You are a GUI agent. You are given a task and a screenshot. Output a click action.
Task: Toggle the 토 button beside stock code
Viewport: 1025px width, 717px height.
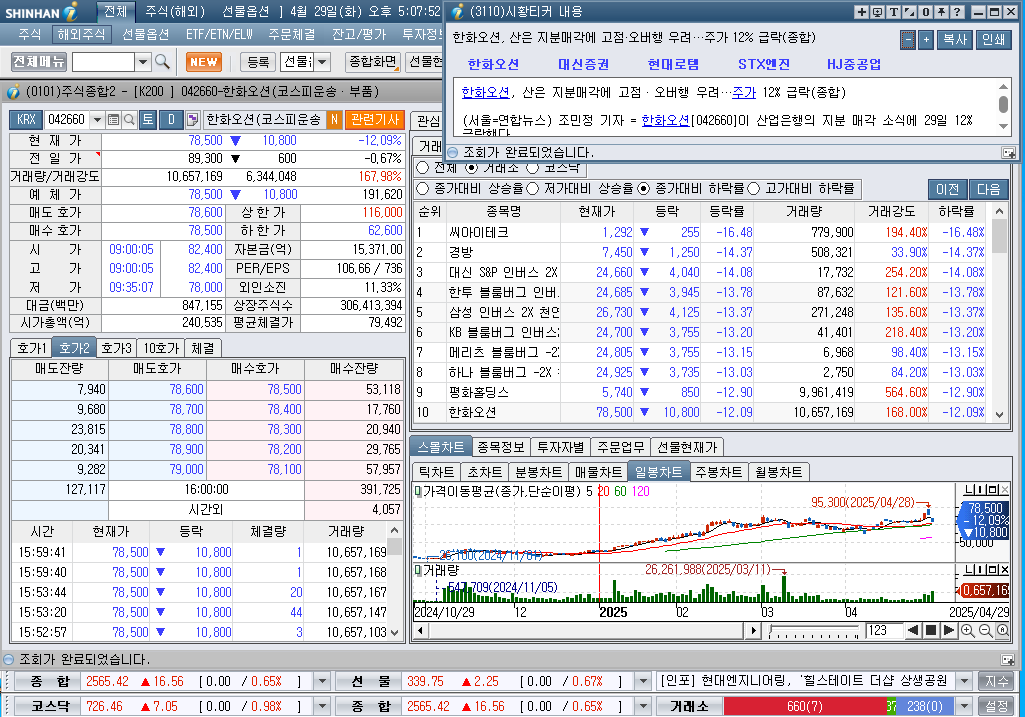[148, 120]
